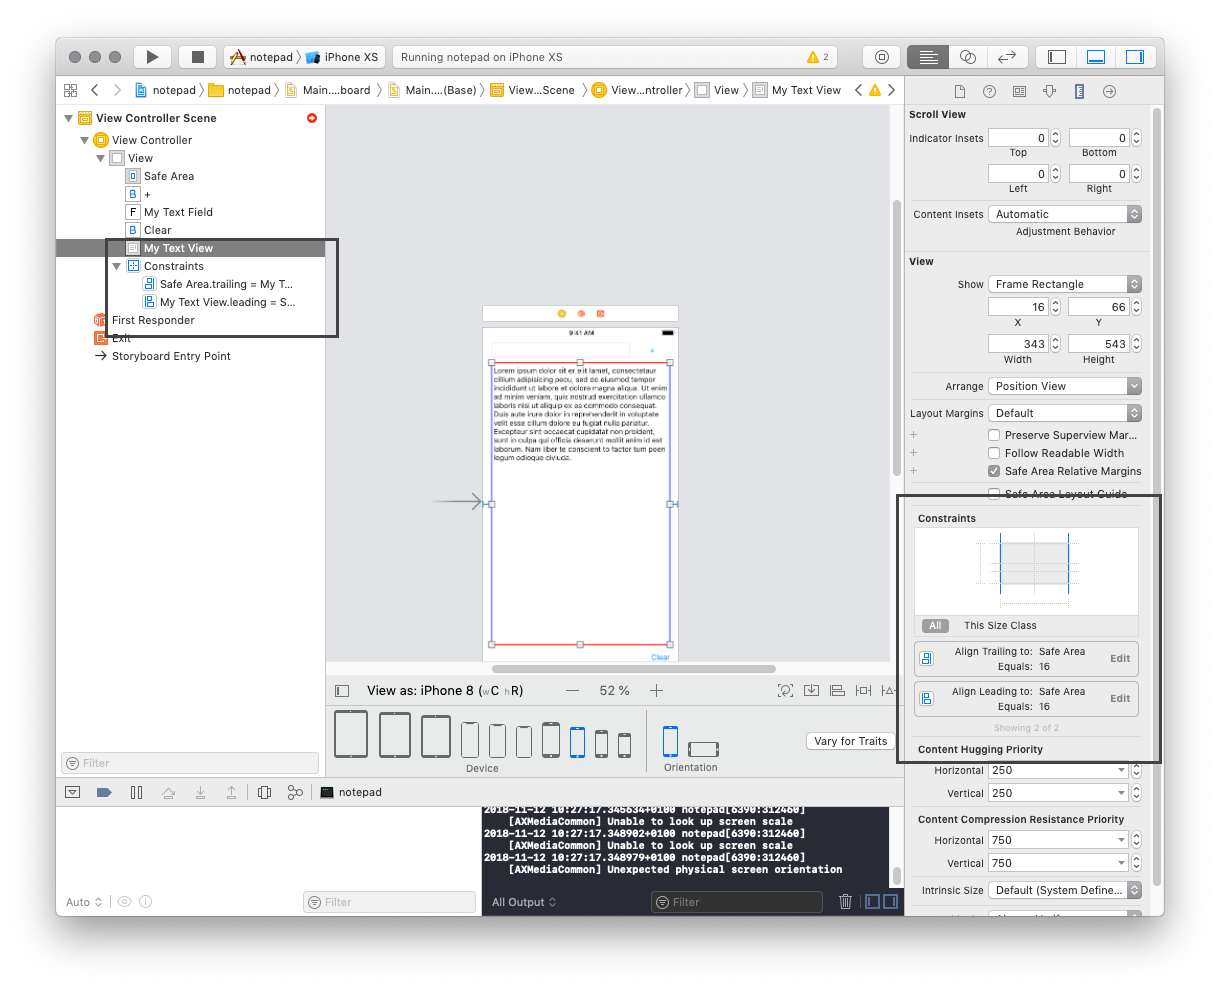
Task: Enable Preserve Superview Margins checkbox
Action: (x=994, y=435)
